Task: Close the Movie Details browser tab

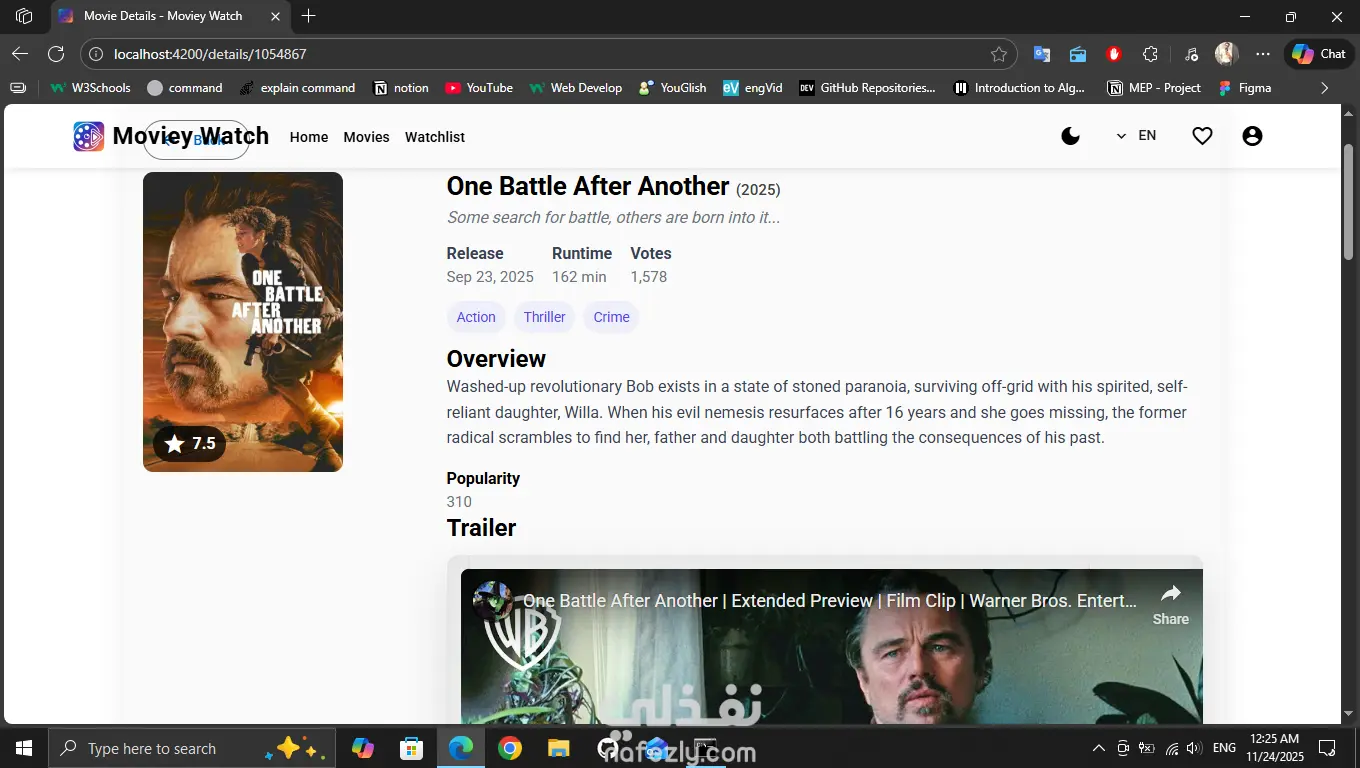Action: [275, 16]
